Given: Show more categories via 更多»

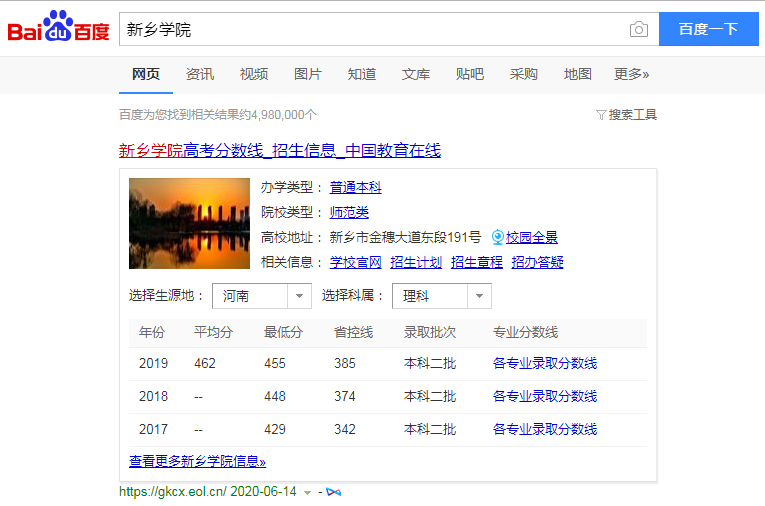Looking at the screenshot, I should coord(631,74).
